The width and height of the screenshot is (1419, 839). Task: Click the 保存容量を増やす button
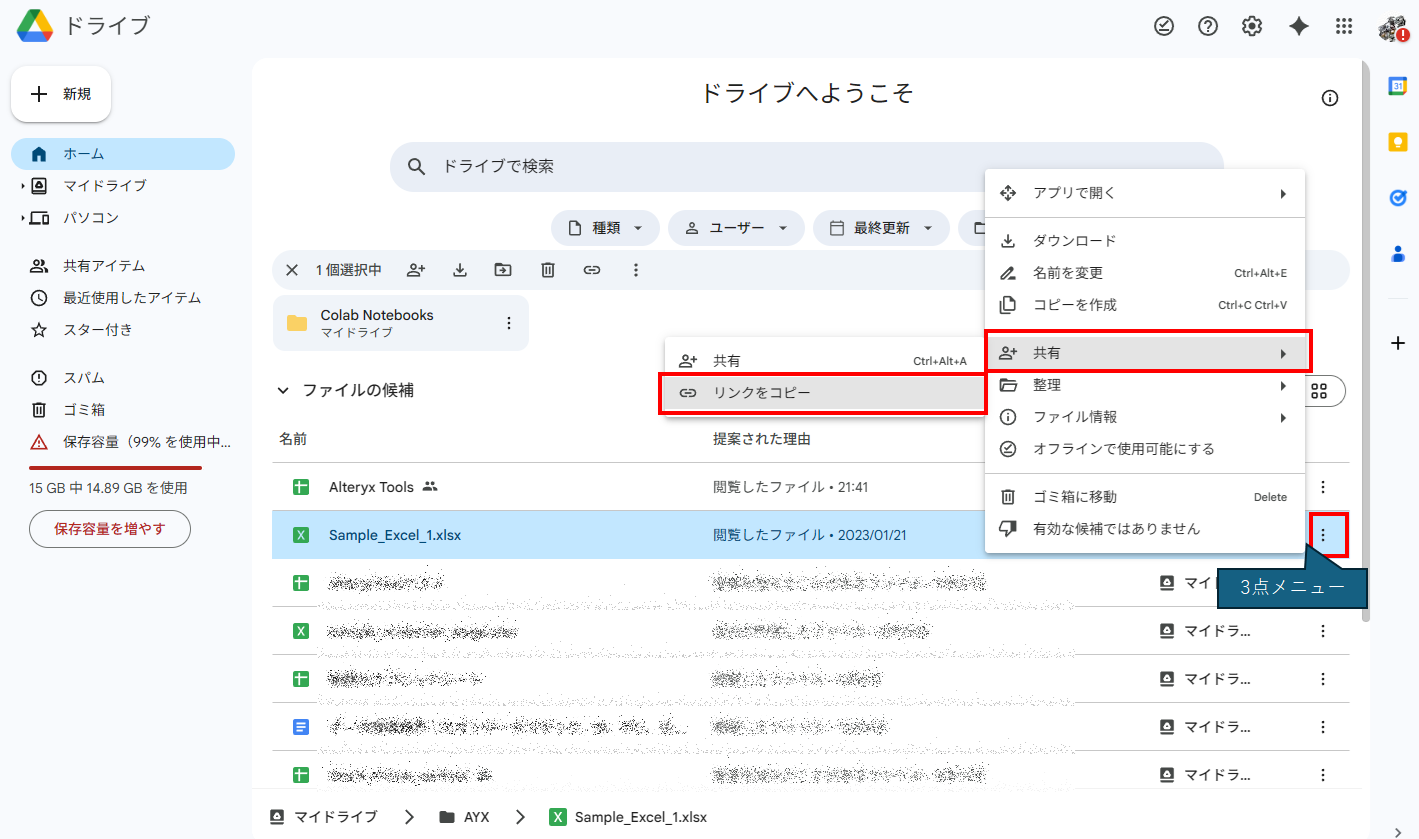point(110,528)
